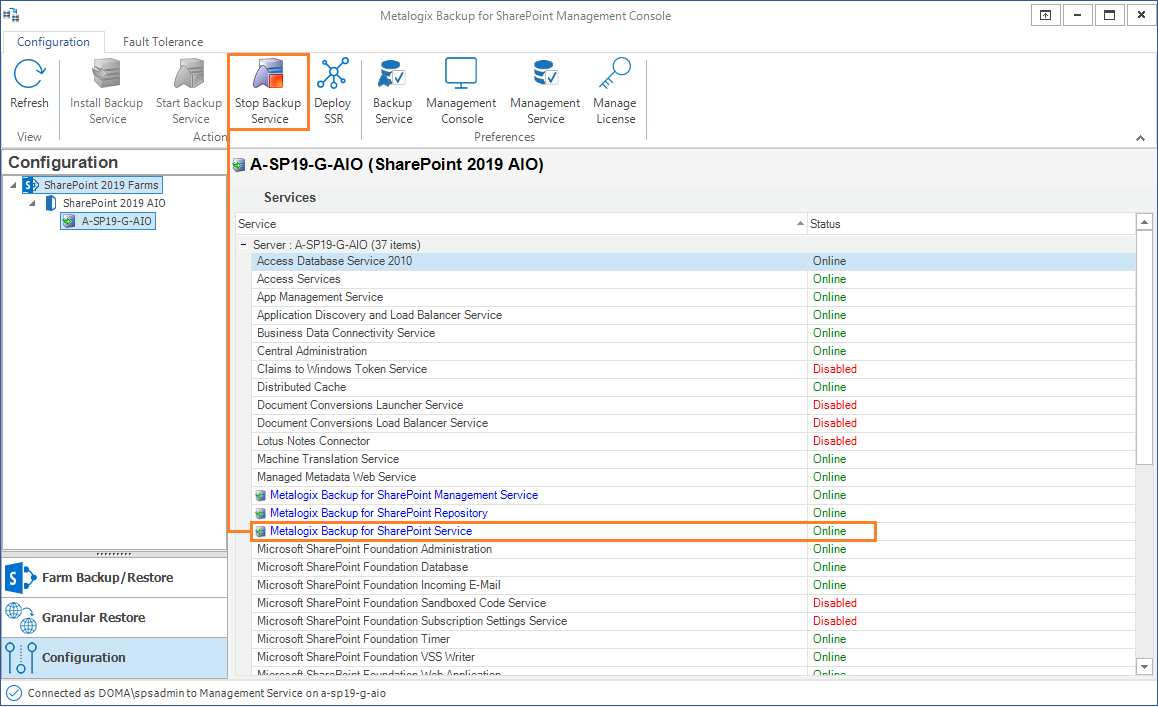Click Manage License key icon
This screenshot has width=1158, height=707.
614,74
